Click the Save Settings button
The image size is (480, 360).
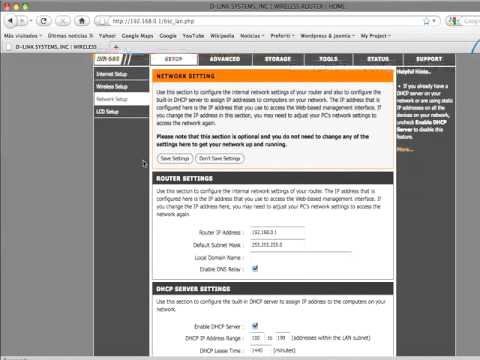click(x=175, y=158)
